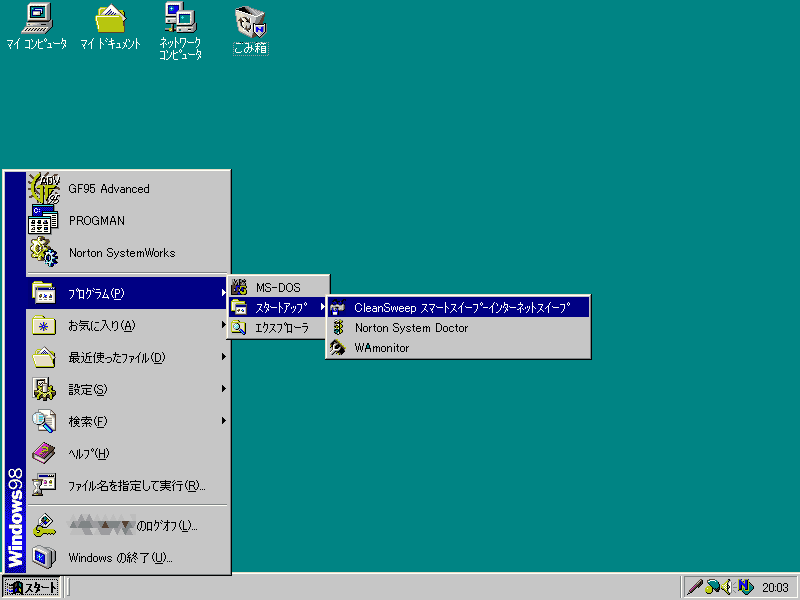Click the 設定 settings icon
The height and width of the screenshot is (600, 800).
tap(44, 389)
